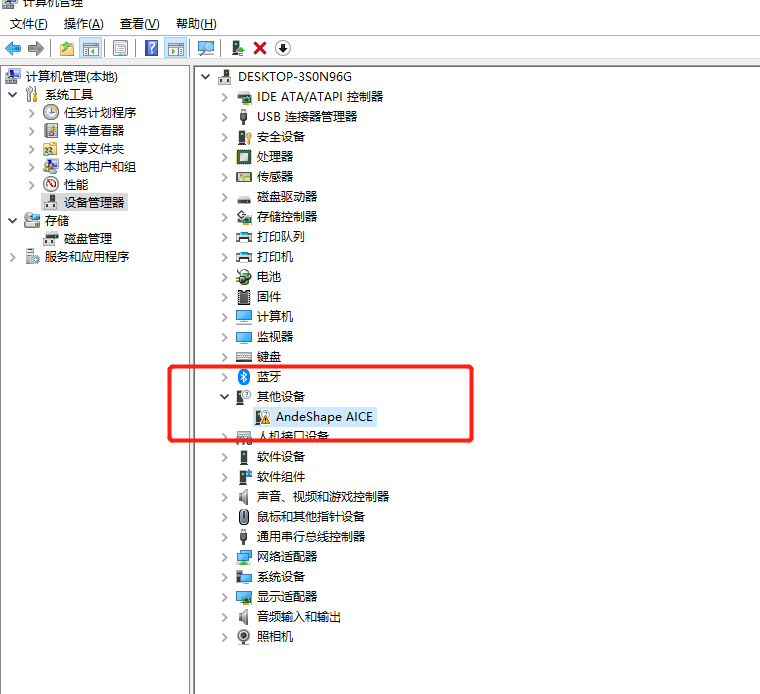Select the 软件组件 device category

tap(281, 477)
